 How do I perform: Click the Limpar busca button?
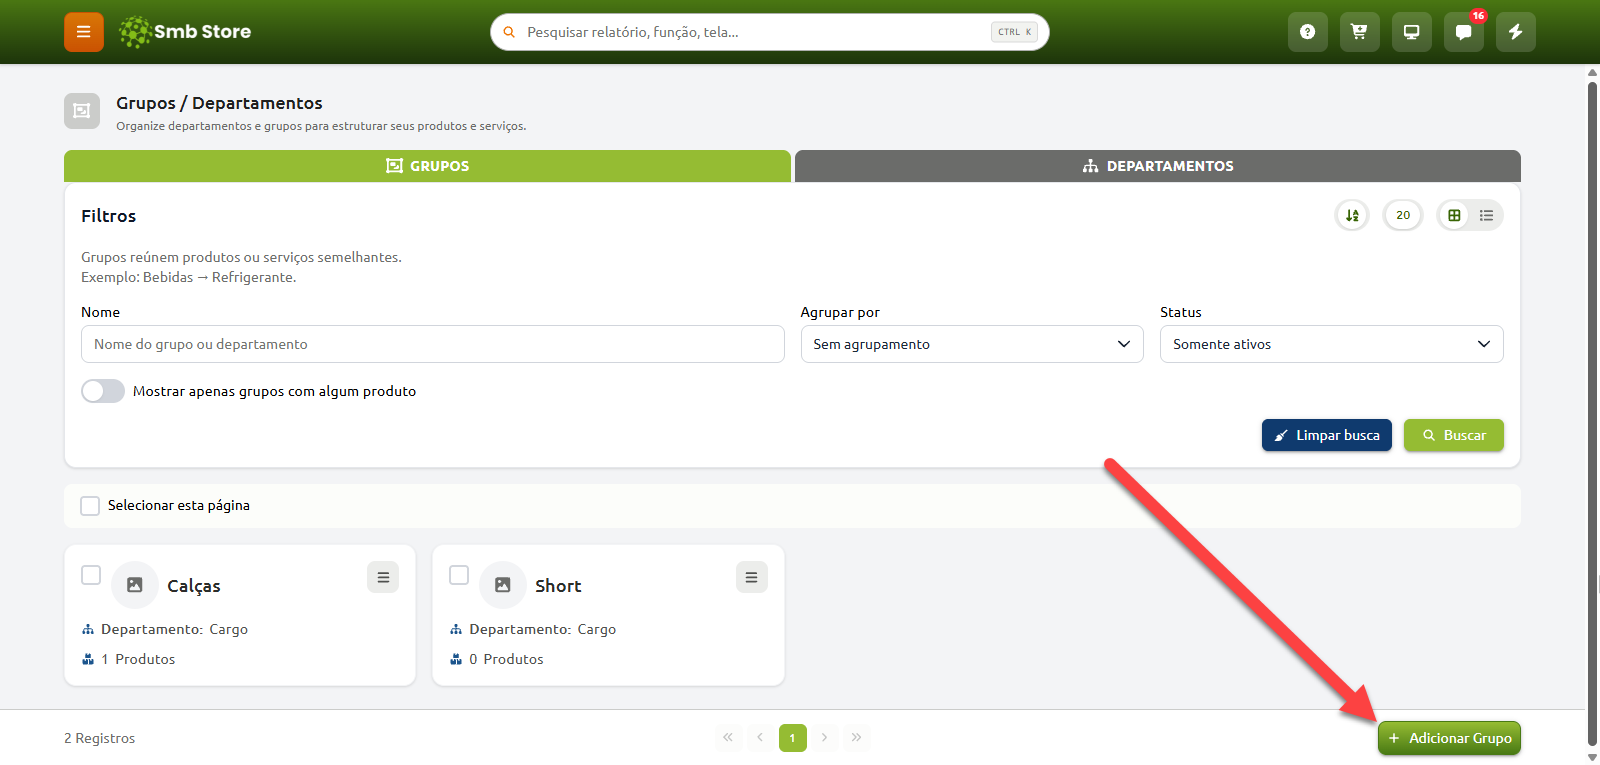coord(1327,435)
